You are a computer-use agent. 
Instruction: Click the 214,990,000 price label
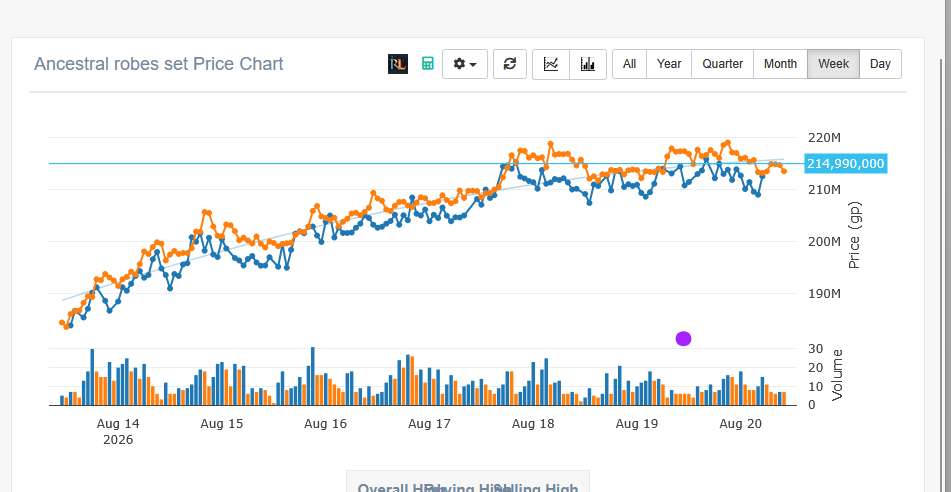[x=845, y=164]
